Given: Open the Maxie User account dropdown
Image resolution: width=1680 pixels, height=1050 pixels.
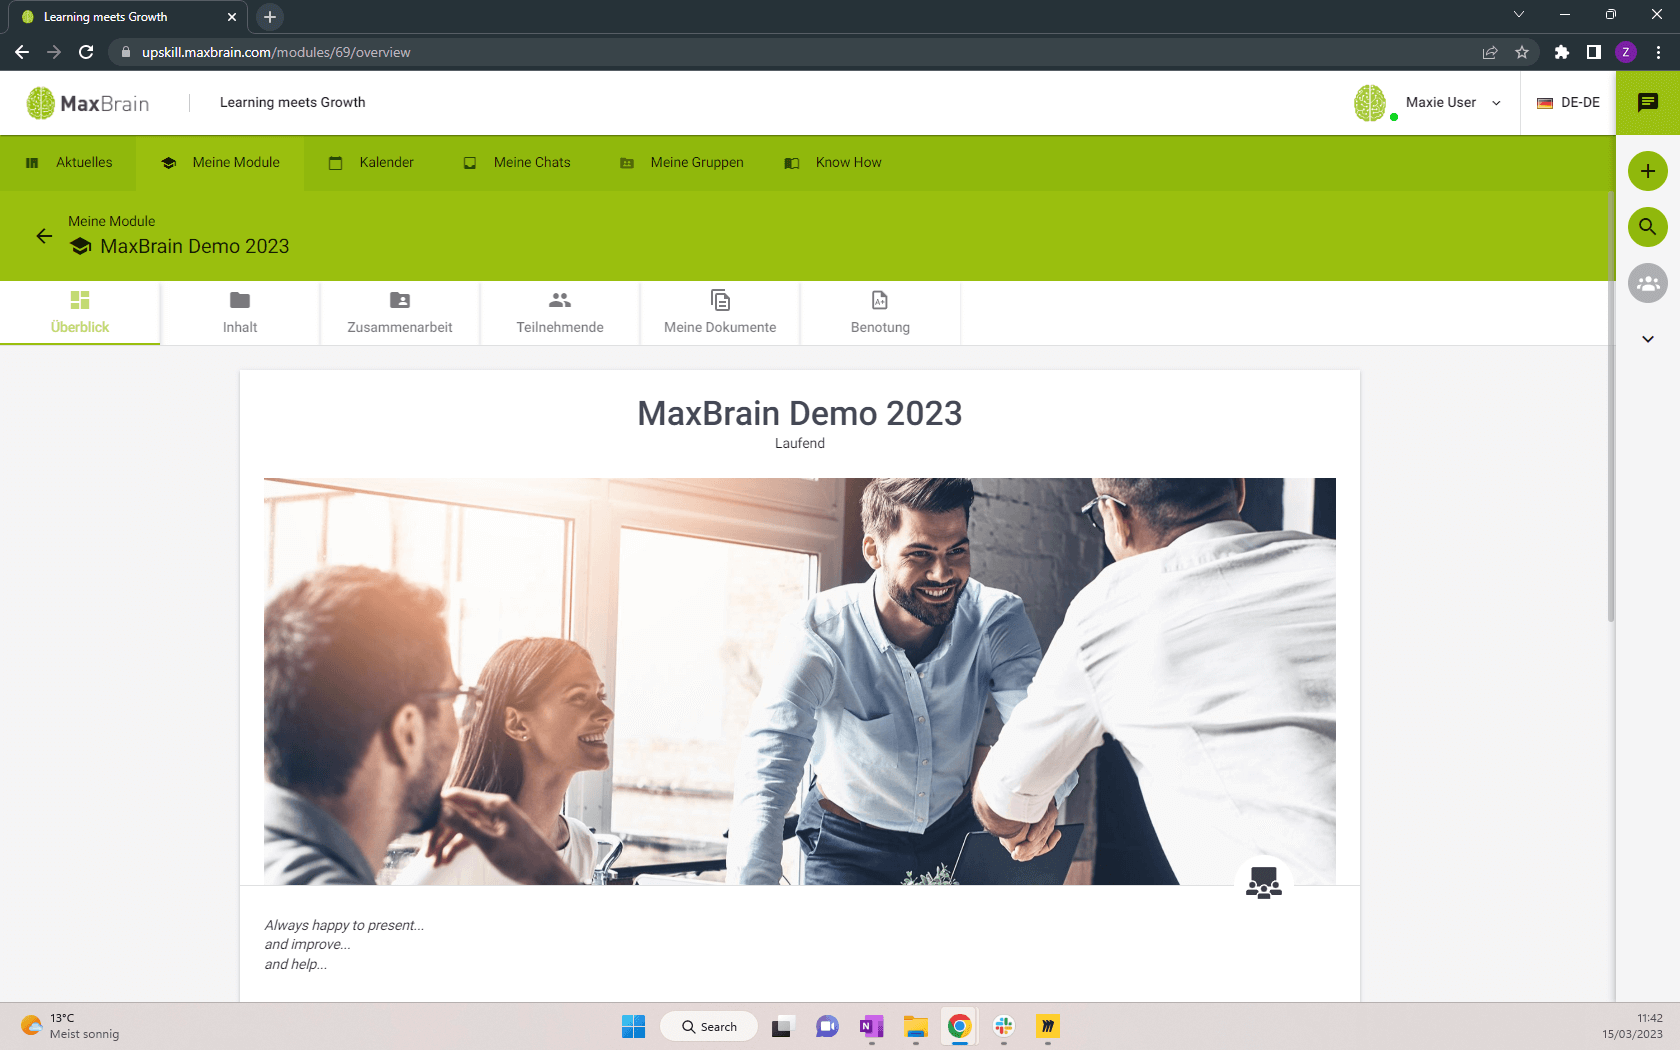Looking at the screenshot, I should pyautogui.click(x=1453, y=103).
